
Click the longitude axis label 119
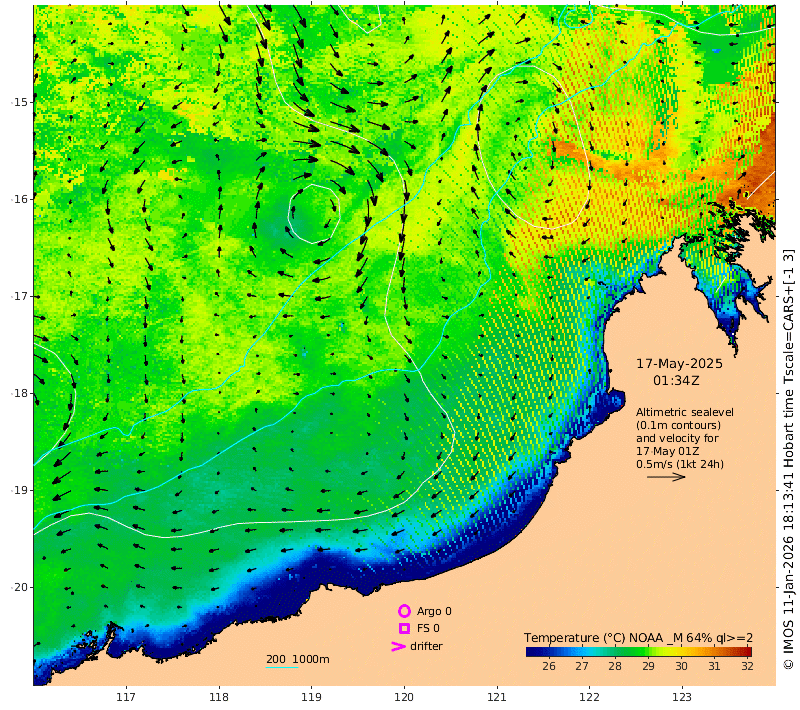(x=311, y=697)
